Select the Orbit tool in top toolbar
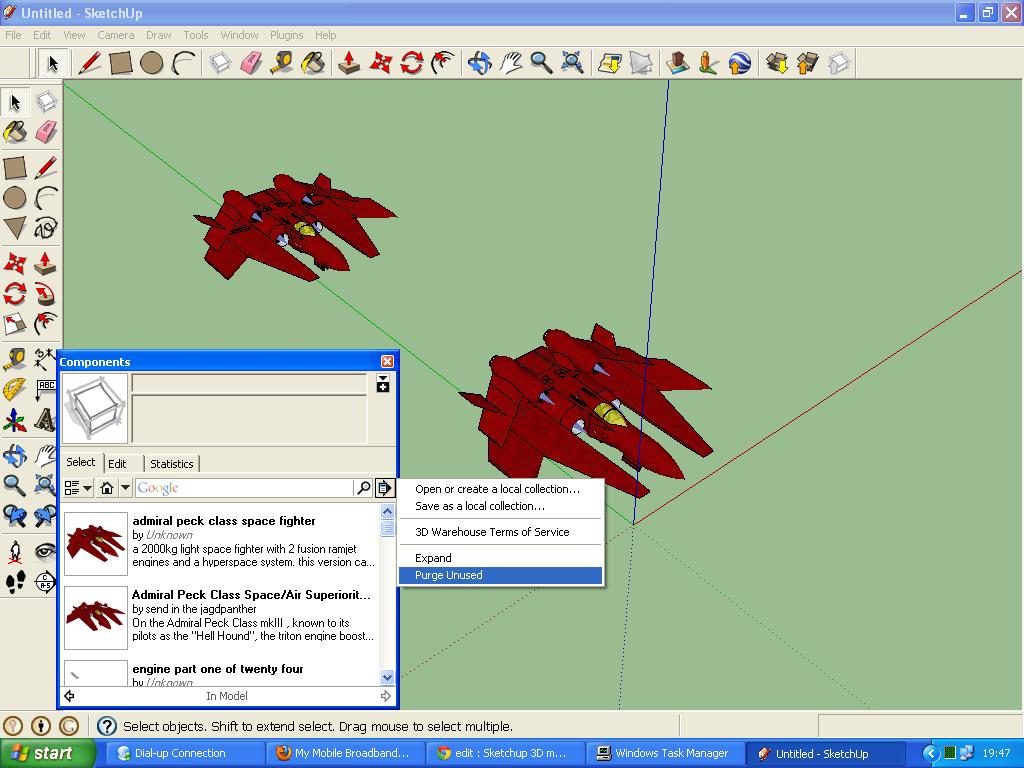 [x=479, y=63]
